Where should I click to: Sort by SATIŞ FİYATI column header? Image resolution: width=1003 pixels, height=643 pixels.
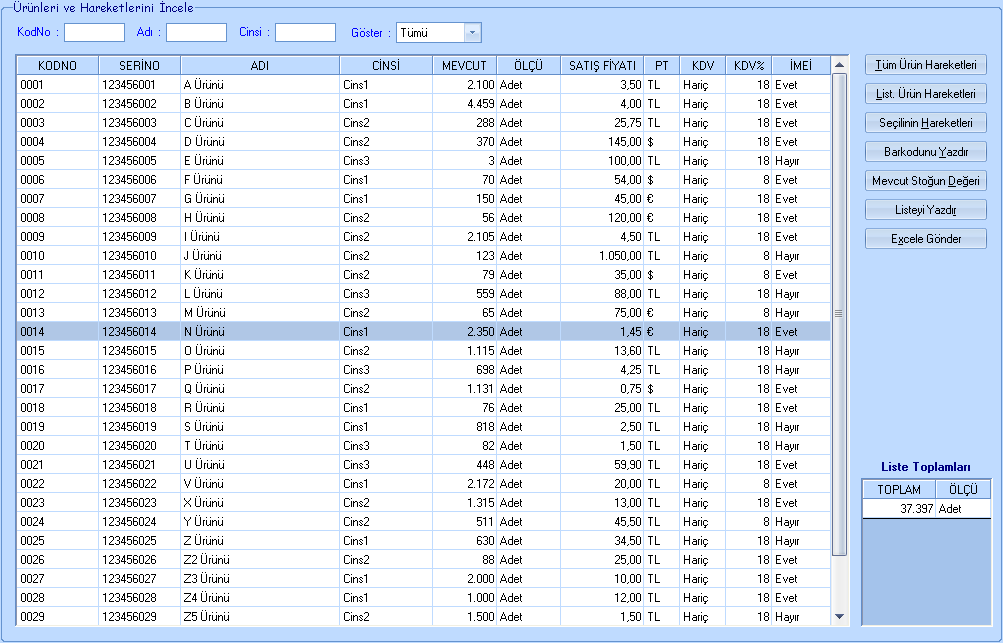point(602,65)
